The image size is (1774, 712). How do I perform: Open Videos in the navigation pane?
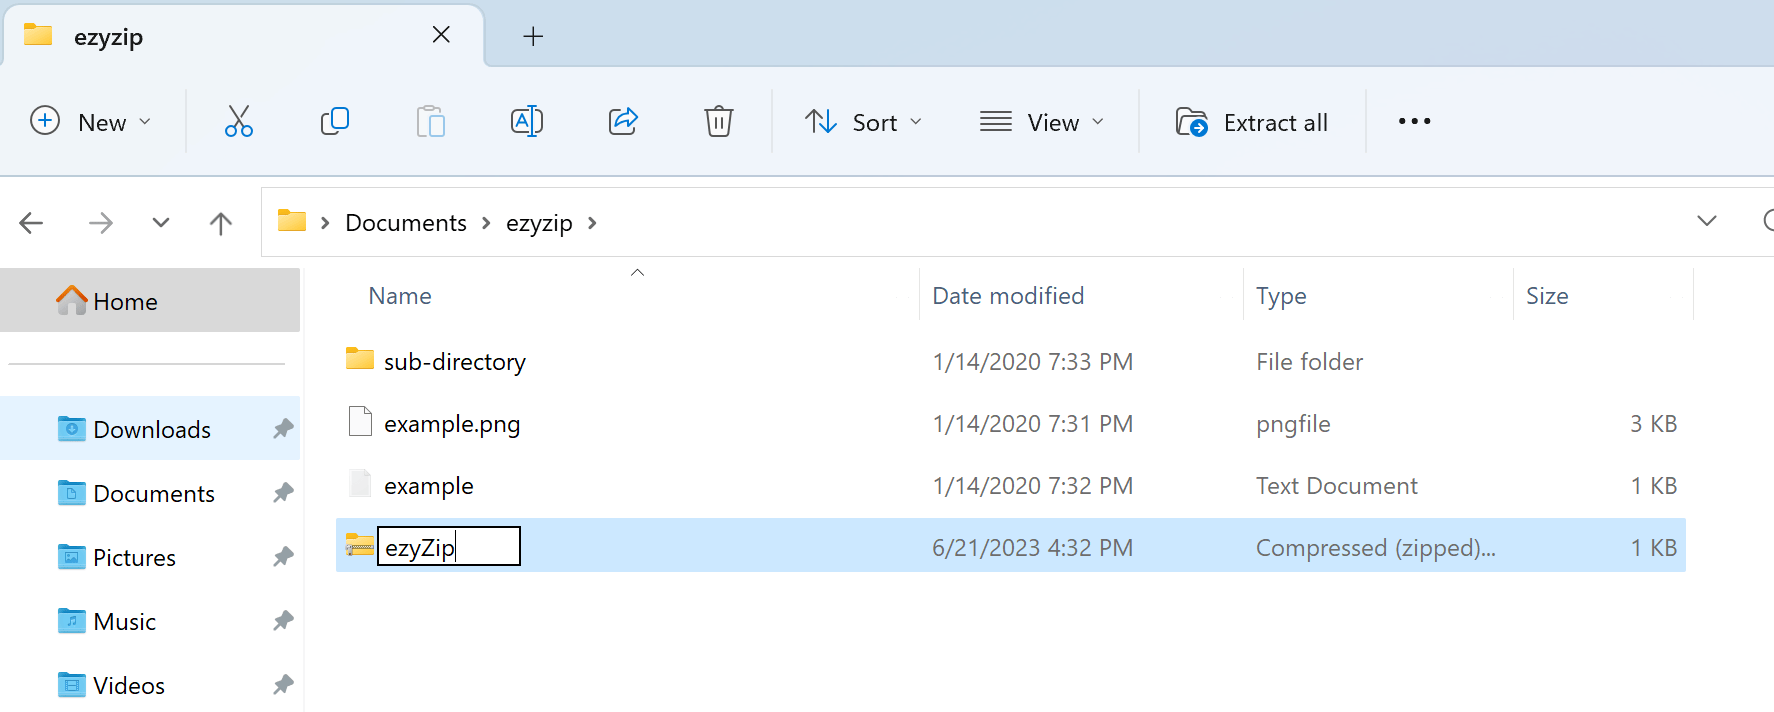[x=150, y=684]
